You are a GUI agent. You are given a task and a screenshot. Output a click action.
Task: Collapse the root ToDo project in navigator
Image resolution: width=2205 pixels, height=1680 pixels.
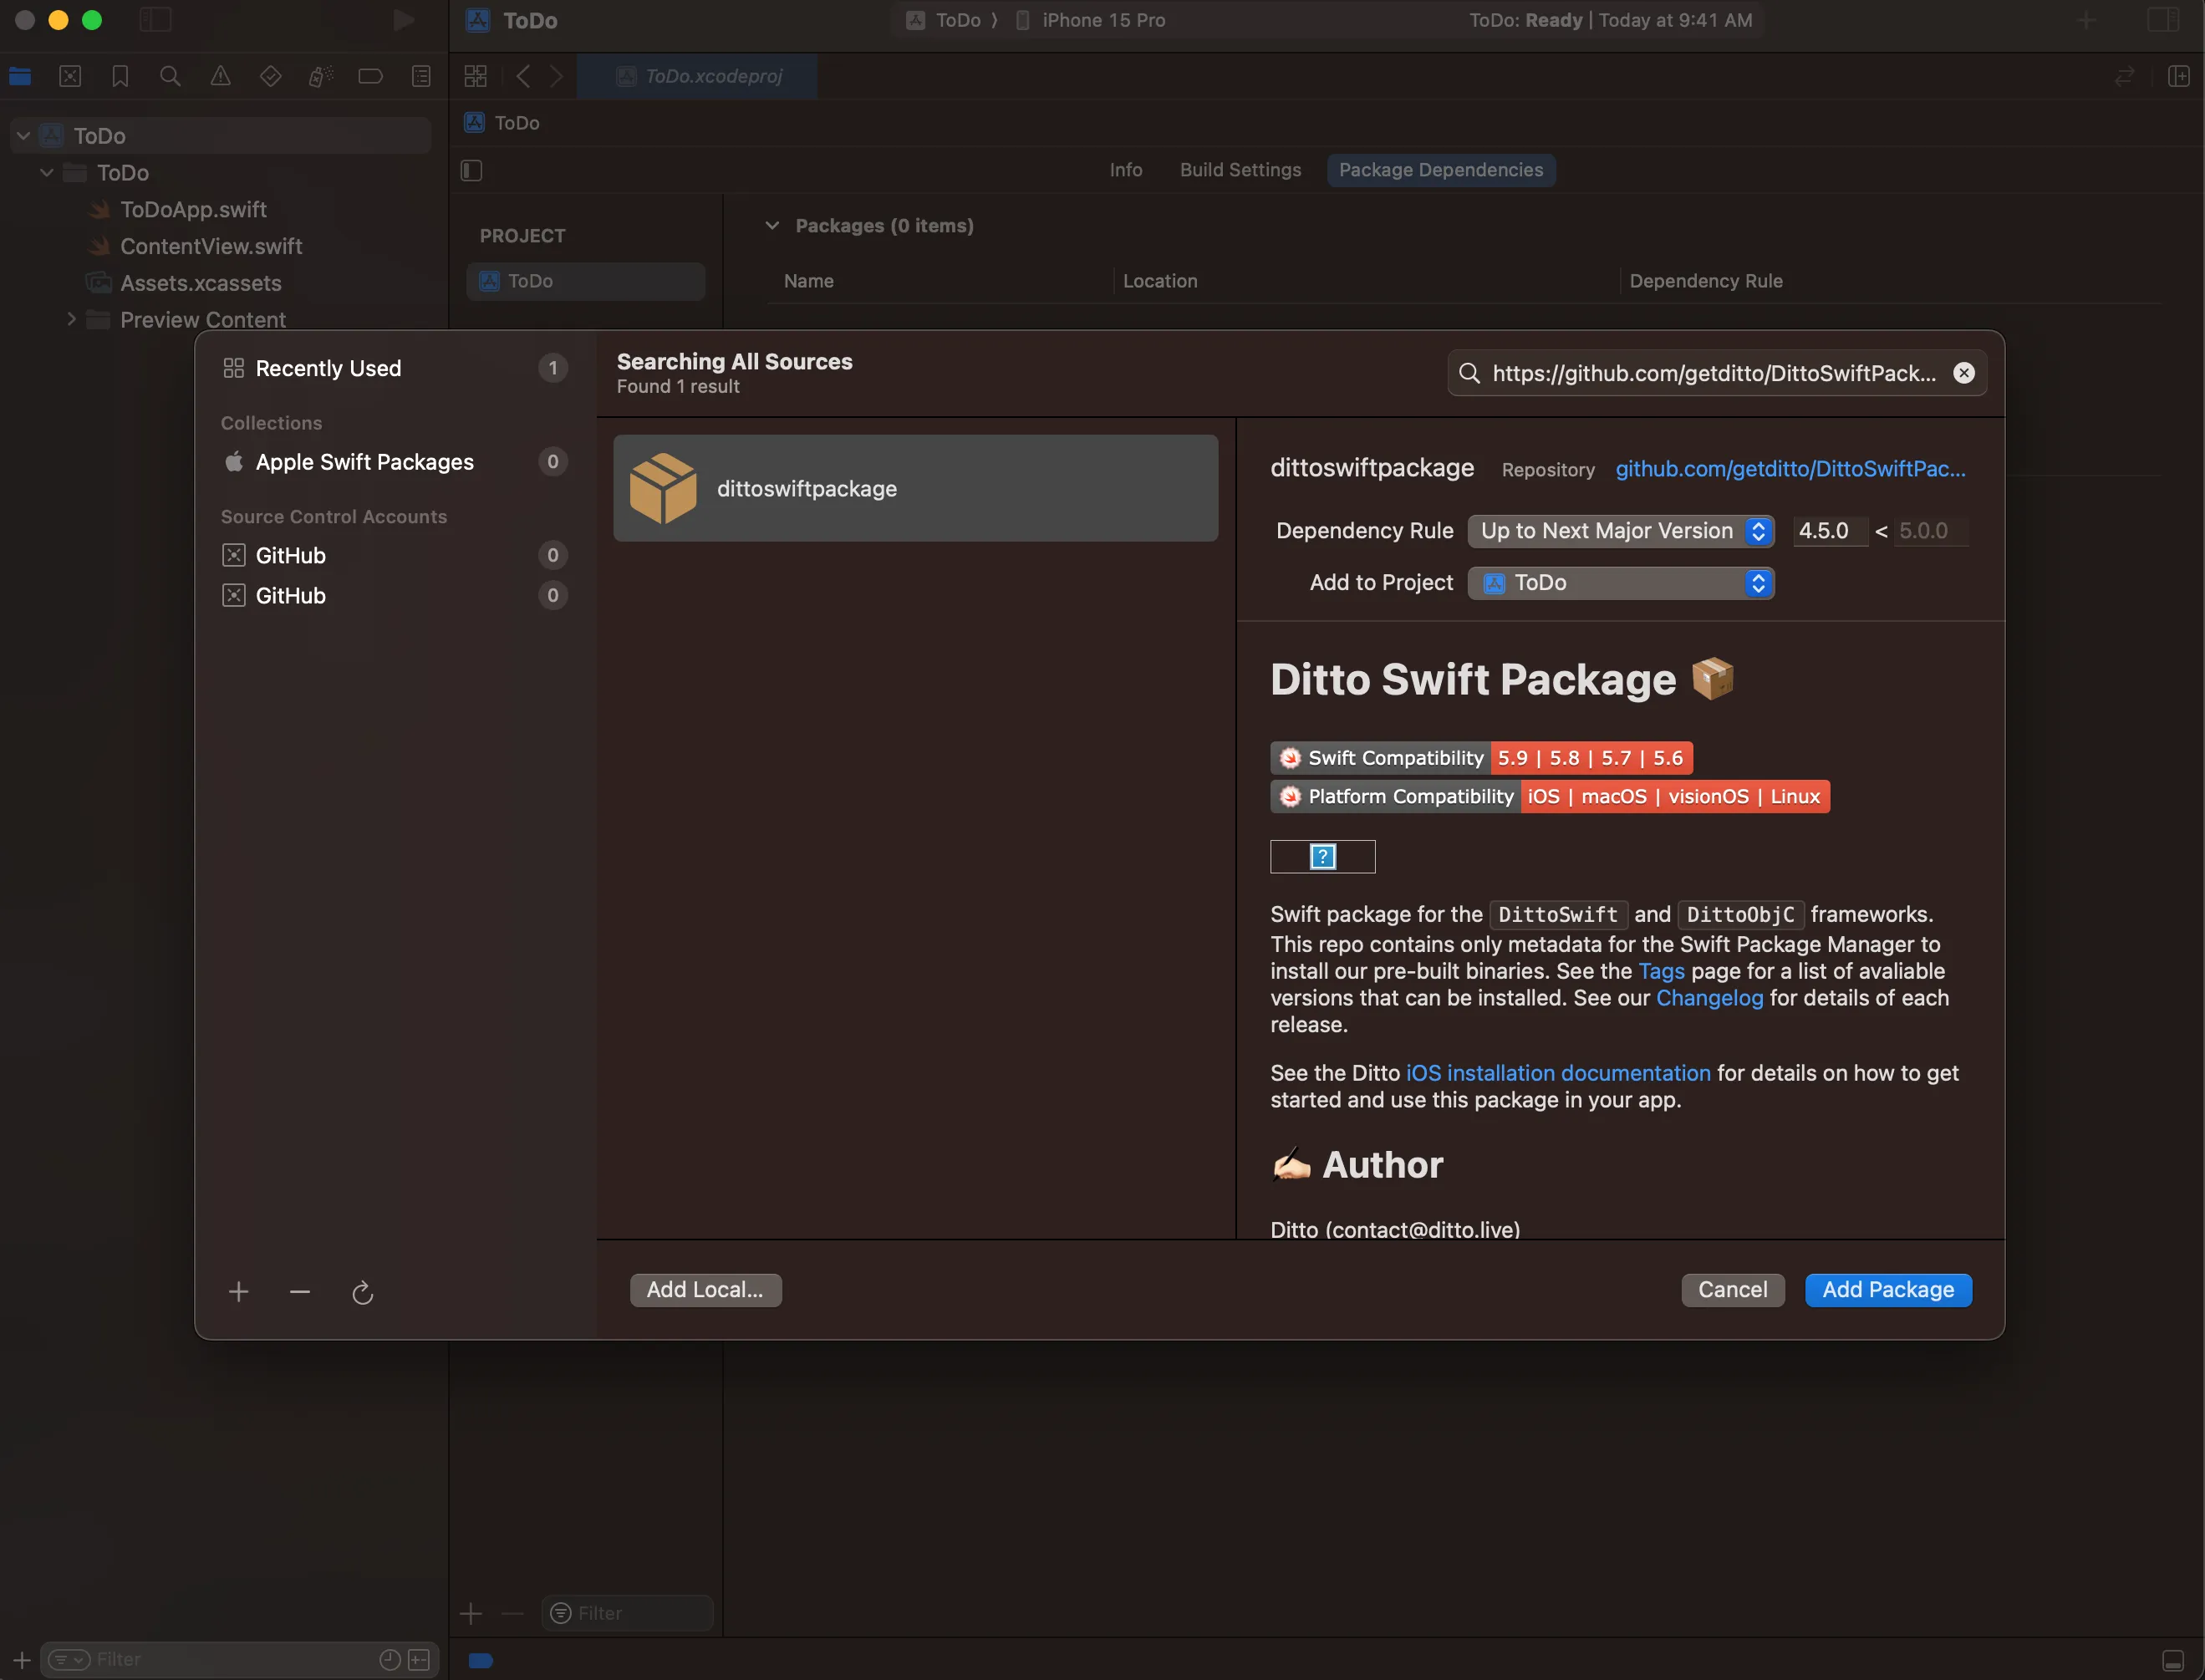click(24, 135)
